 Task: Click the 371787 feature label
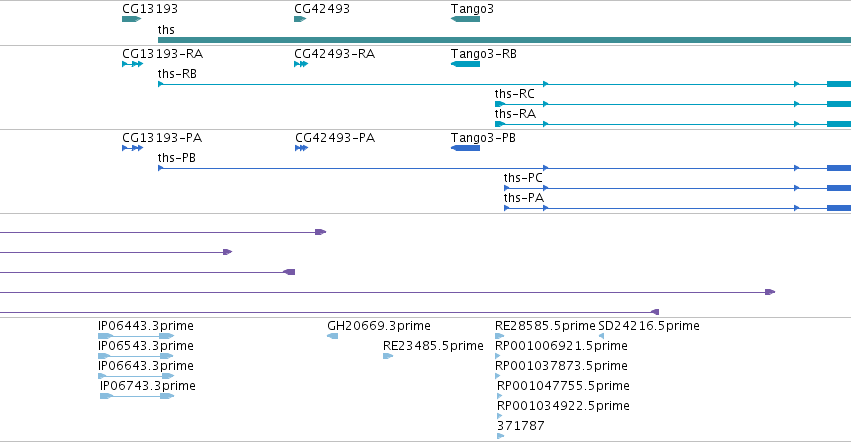click(x=520, y=426)
